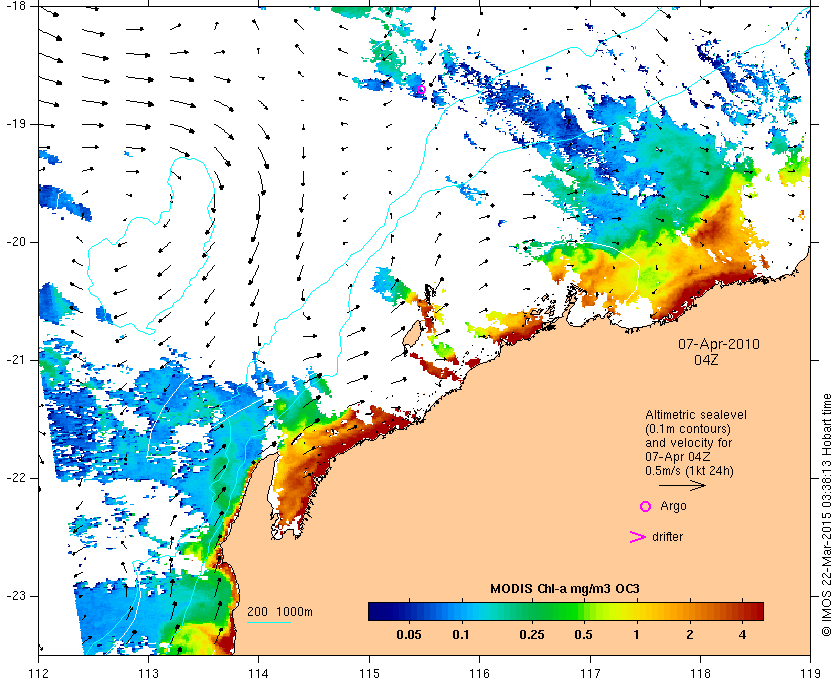Click the cyan bathymetry line sample in the legend
The height and width of the screenshot is (680, 840).
pos(269,623)
